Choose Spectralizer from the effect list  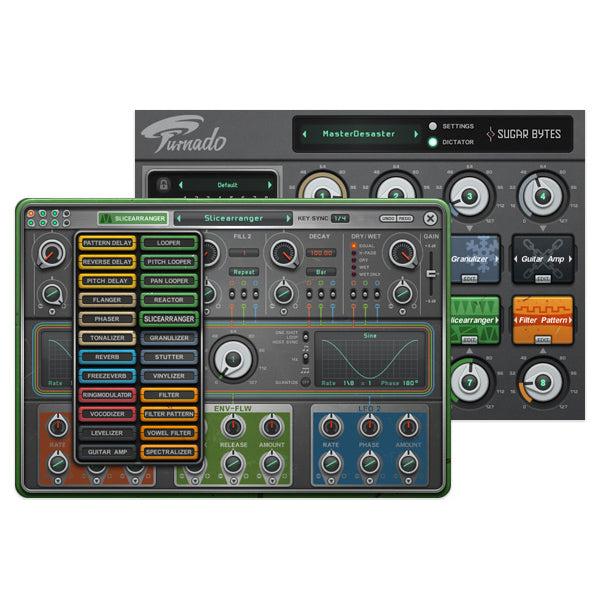point(168,452)
